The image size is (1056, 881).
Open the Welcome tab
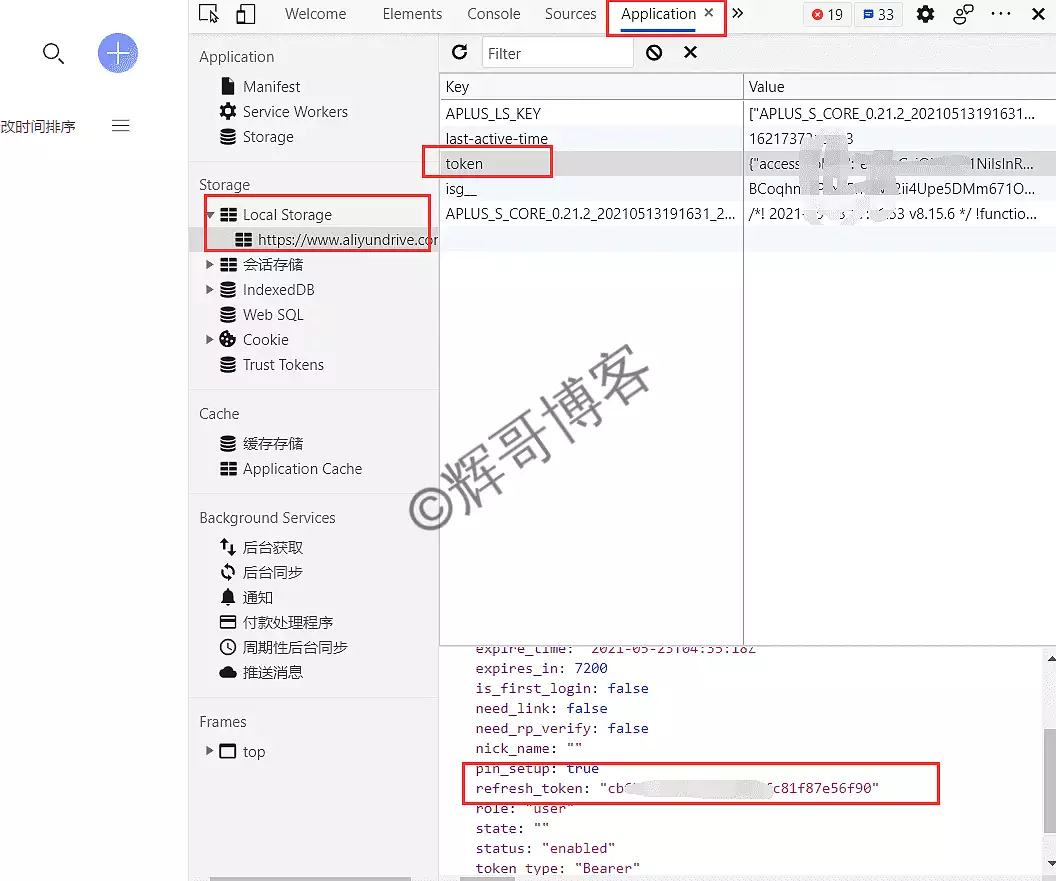[x=315, y=14]
